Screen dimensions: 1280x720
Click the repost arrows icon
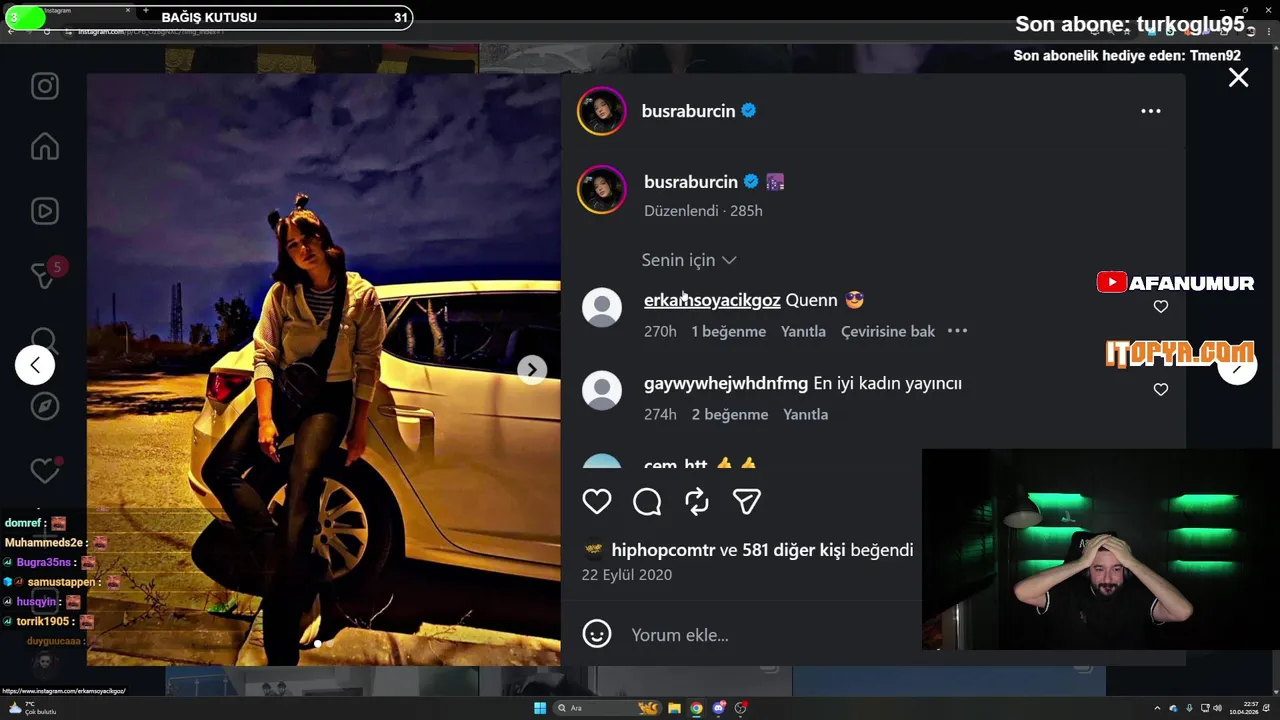(697, 501)
